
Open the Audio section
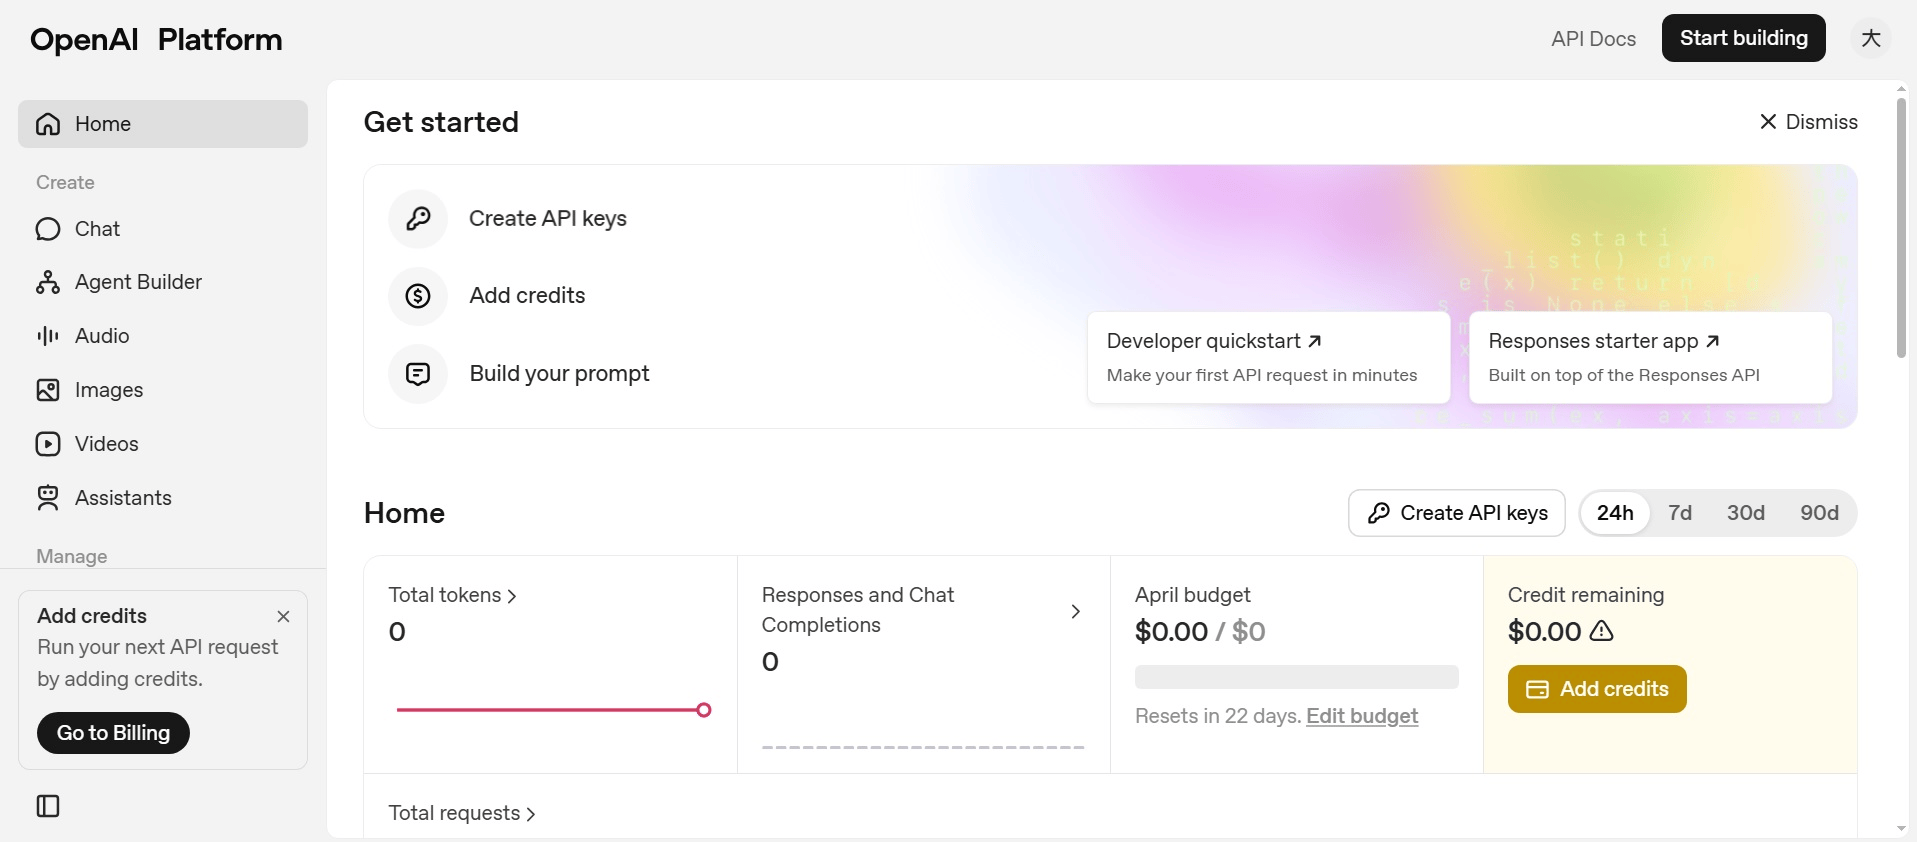(102, 336)
